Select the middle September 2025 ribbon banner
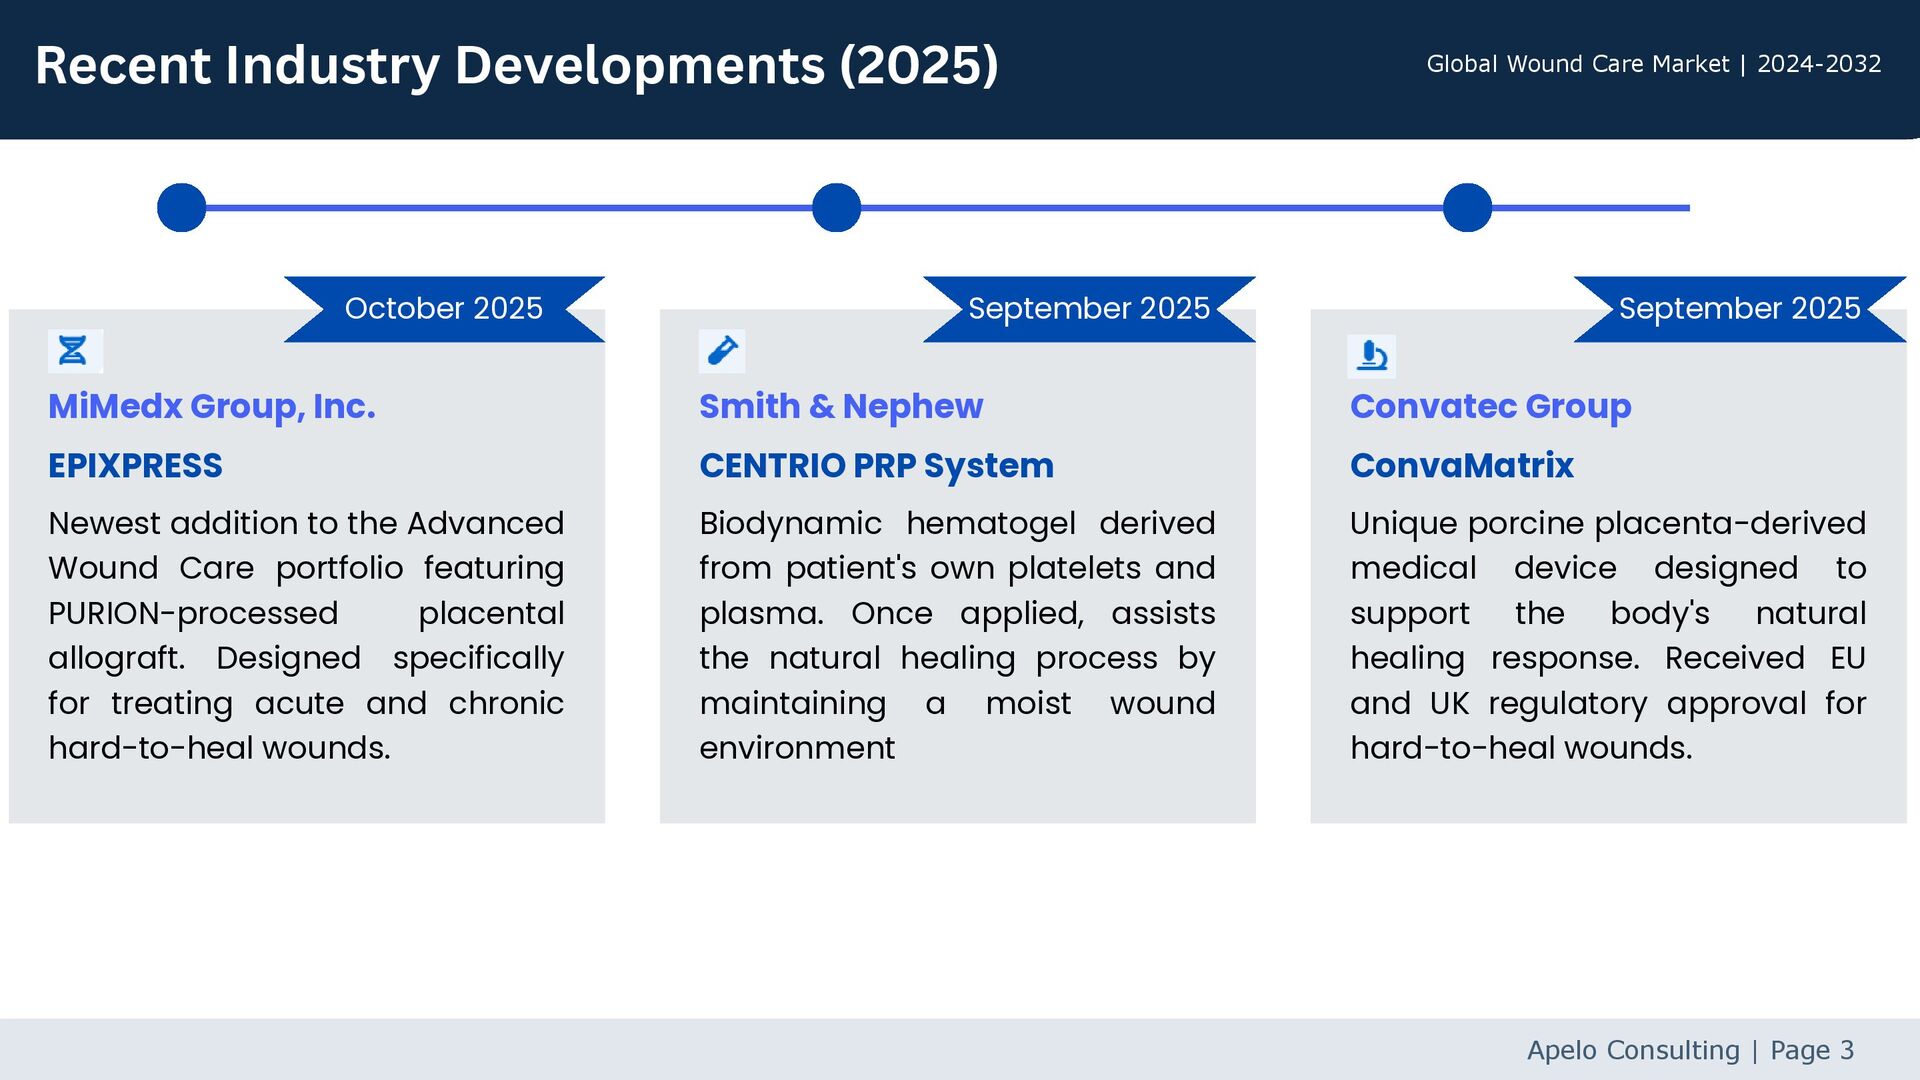Image resolution: width=1920 pixels, height=1080 pixels. (x=1089, y=309)
